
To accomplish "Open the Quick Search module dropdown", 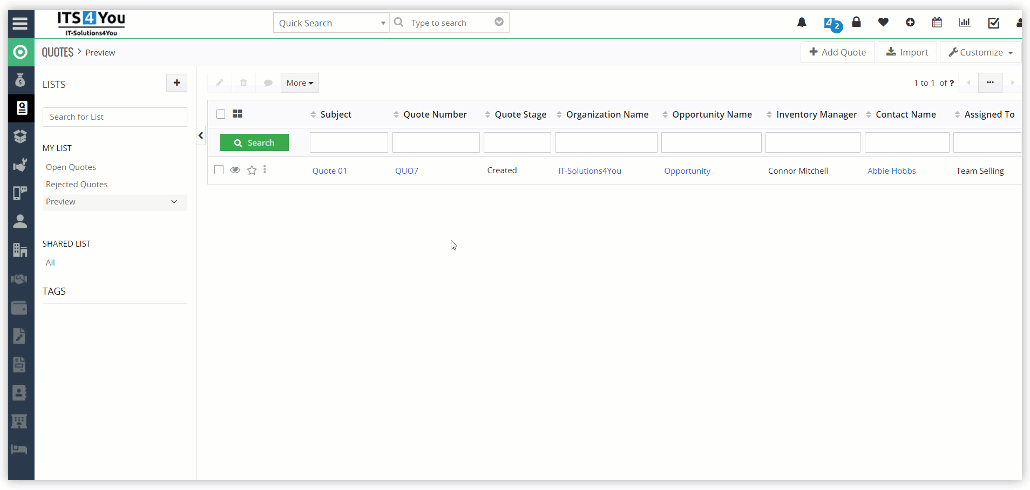I will coord(331,23).
